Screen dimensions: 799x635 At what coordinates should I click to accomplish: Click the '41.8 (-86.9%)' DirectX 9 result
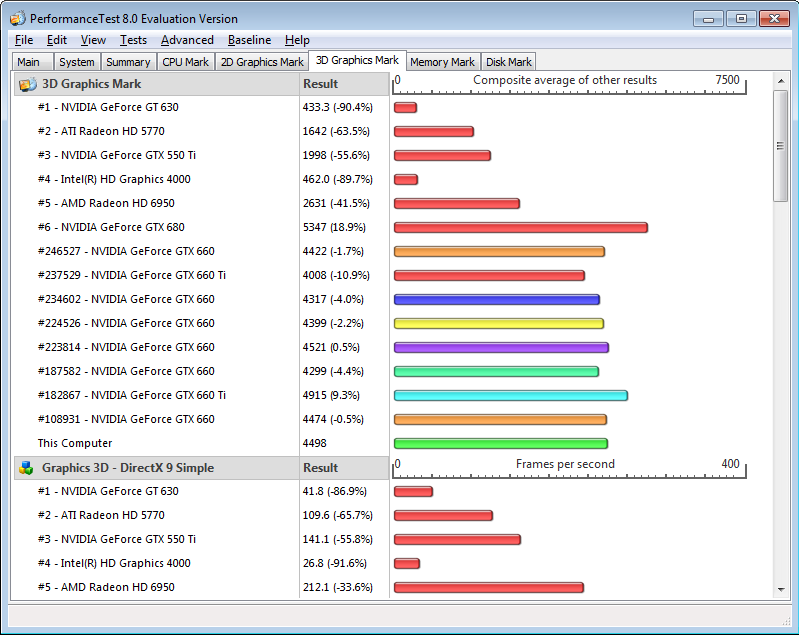(x=334, y=491)
